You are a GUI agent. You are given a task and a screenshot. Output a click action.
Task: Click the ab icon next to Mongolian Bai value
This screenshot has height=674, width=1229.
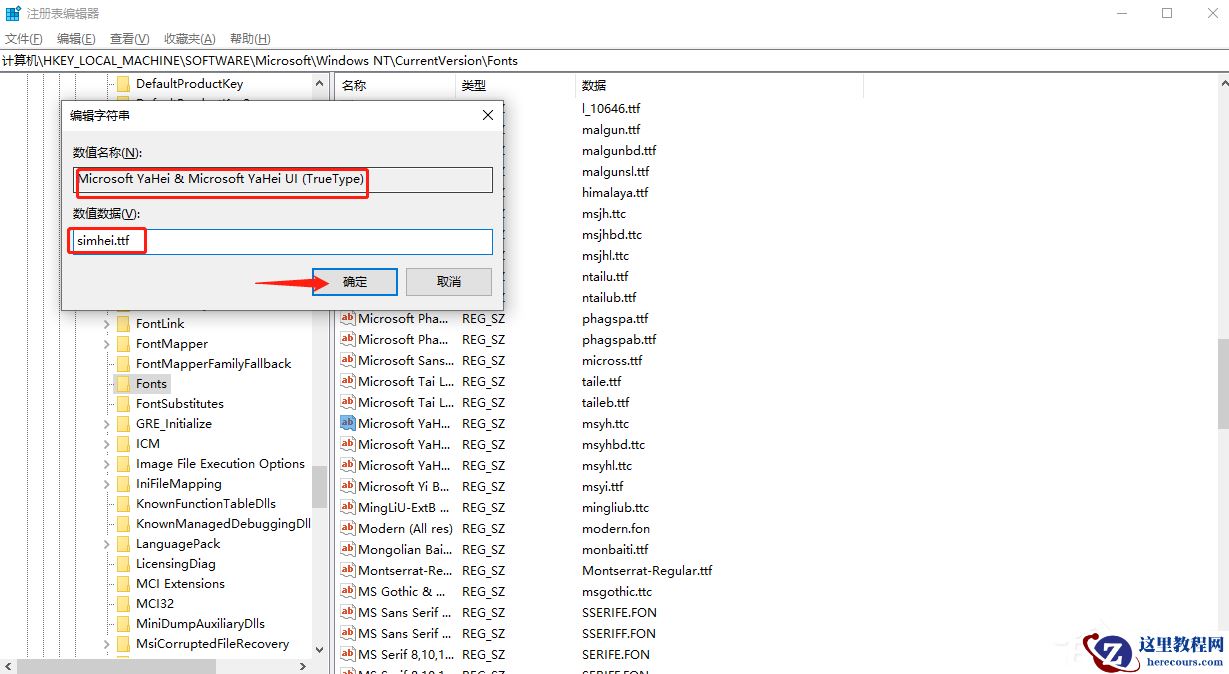(347, 549)
